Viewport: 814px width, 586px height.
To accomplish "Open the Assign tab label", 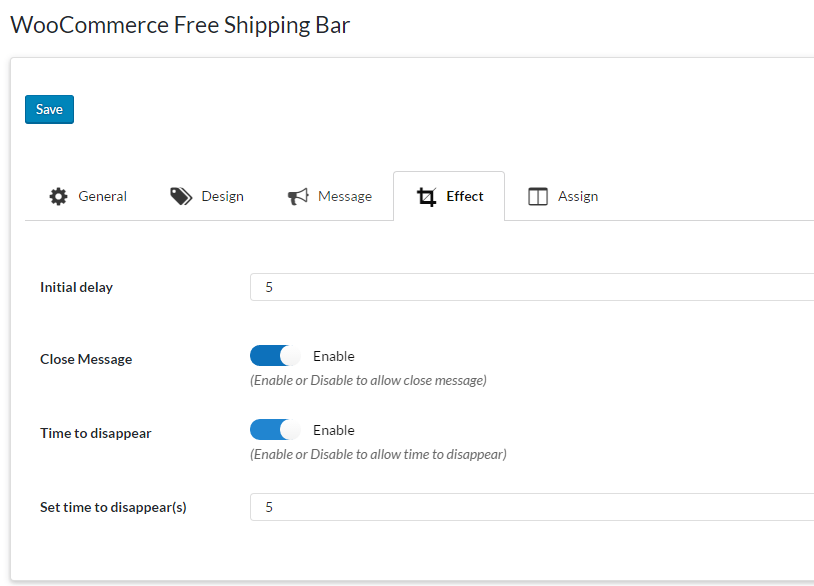I will [578, 196].
